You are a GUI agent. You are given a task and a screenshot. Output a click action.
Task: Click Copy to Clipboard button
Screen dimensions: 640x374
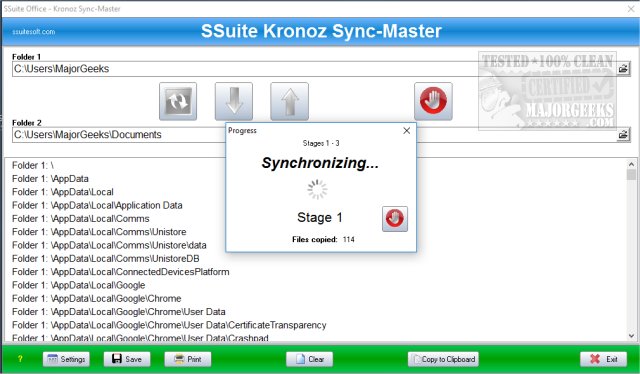(444, 359)
